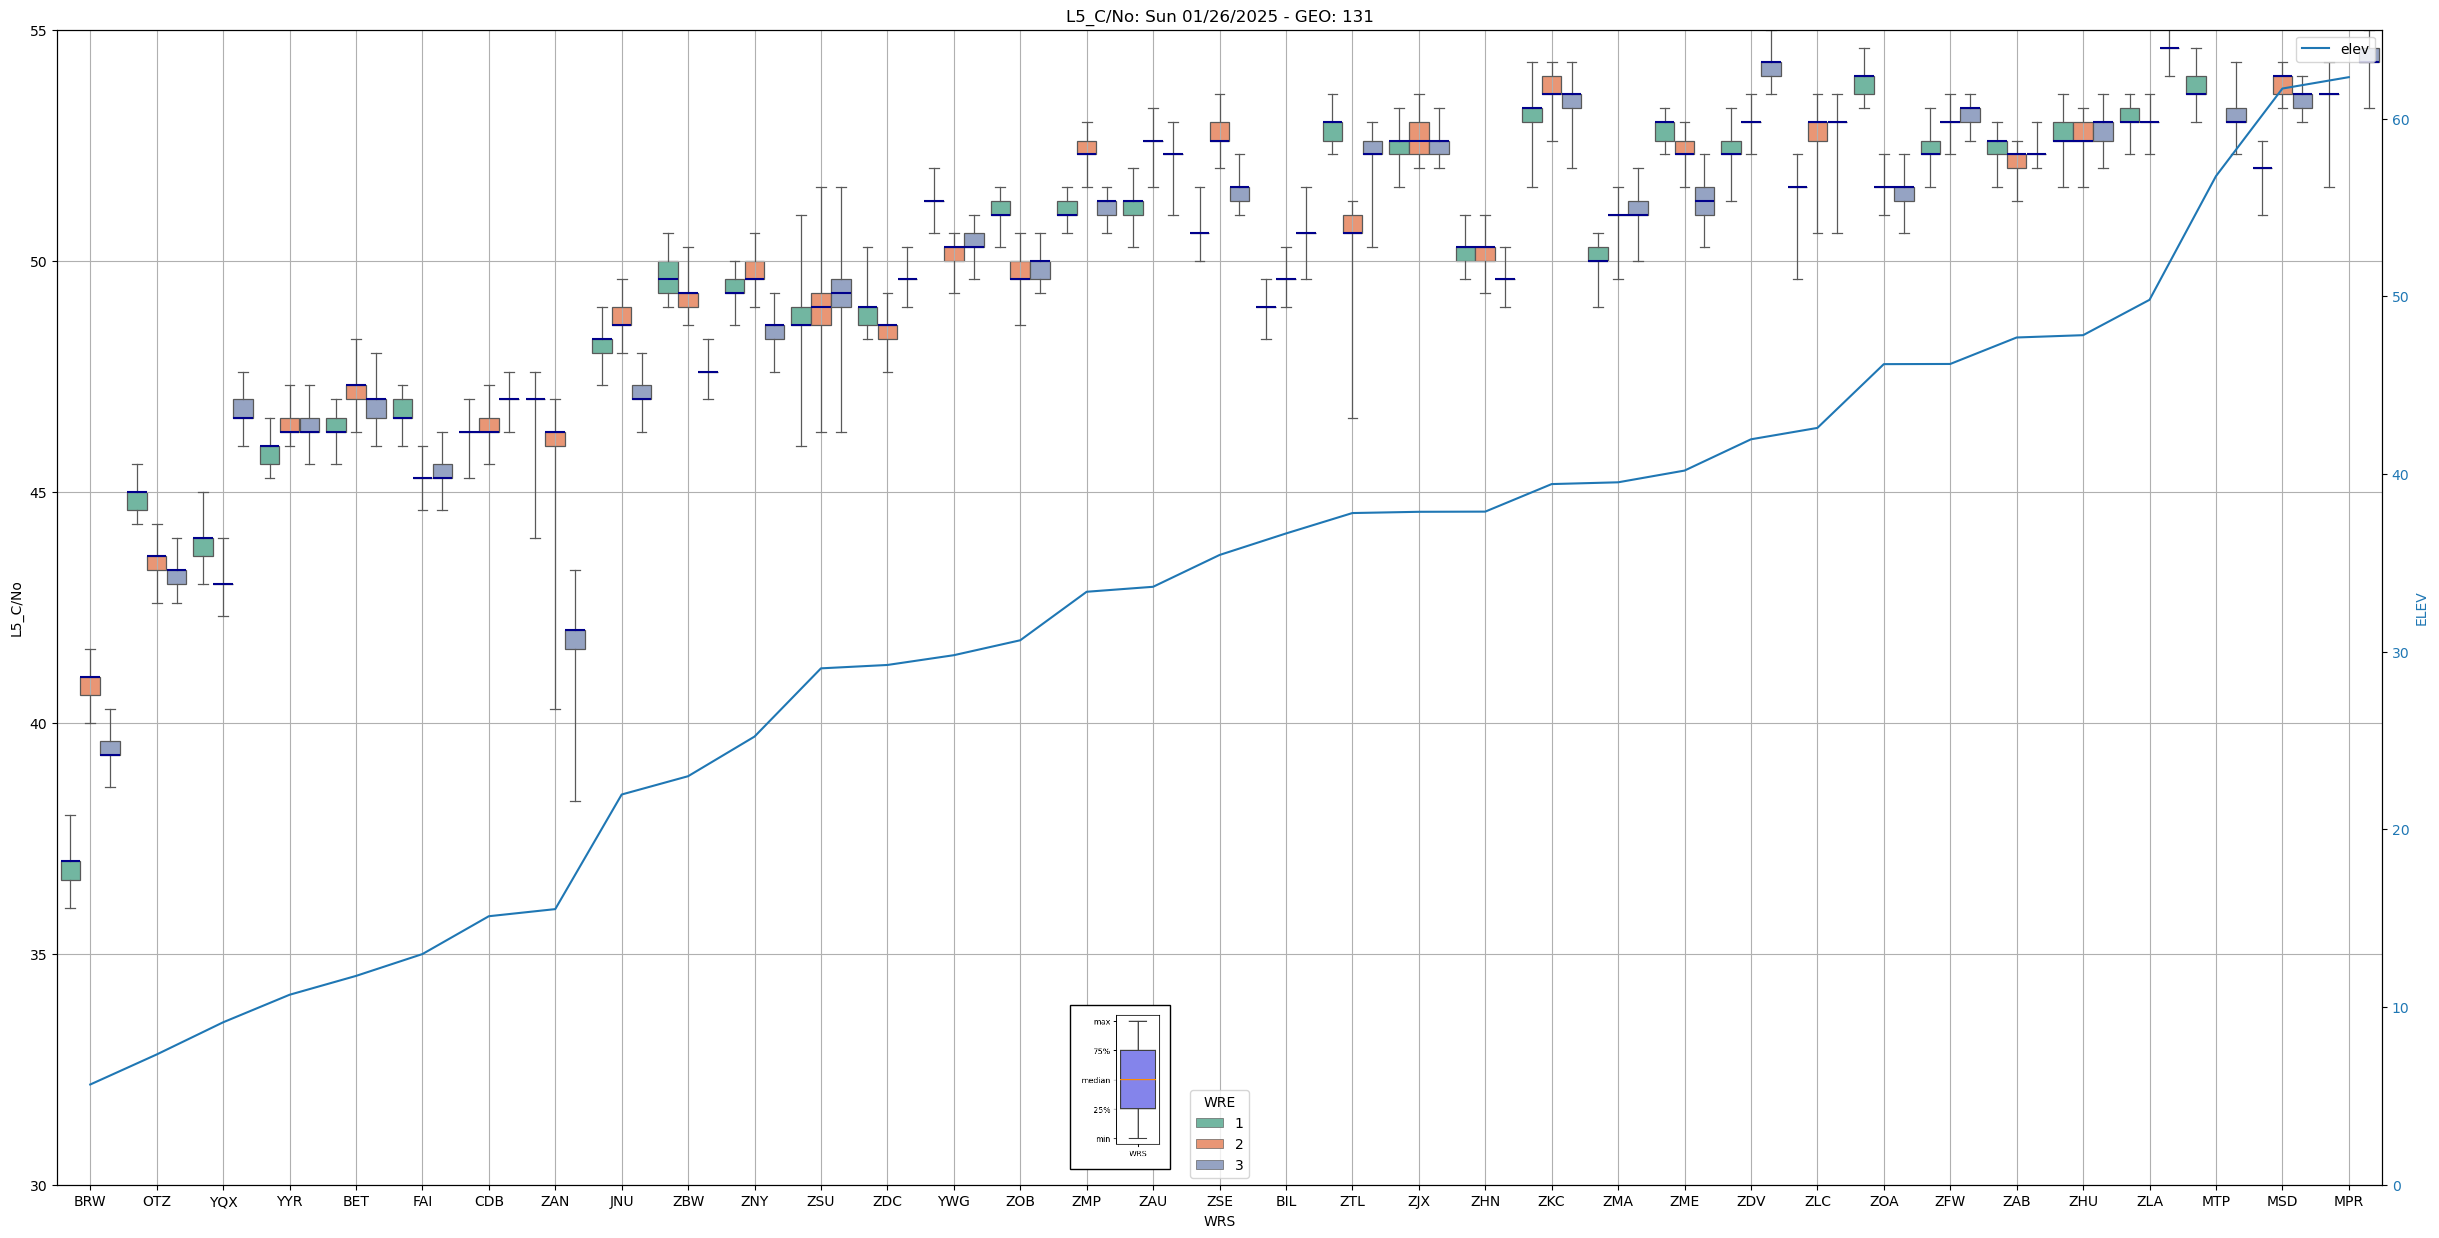Click the orange WRE 2 legend swatch
Screen dimensions: 2439x1238
click(x=1209, y=1144)
